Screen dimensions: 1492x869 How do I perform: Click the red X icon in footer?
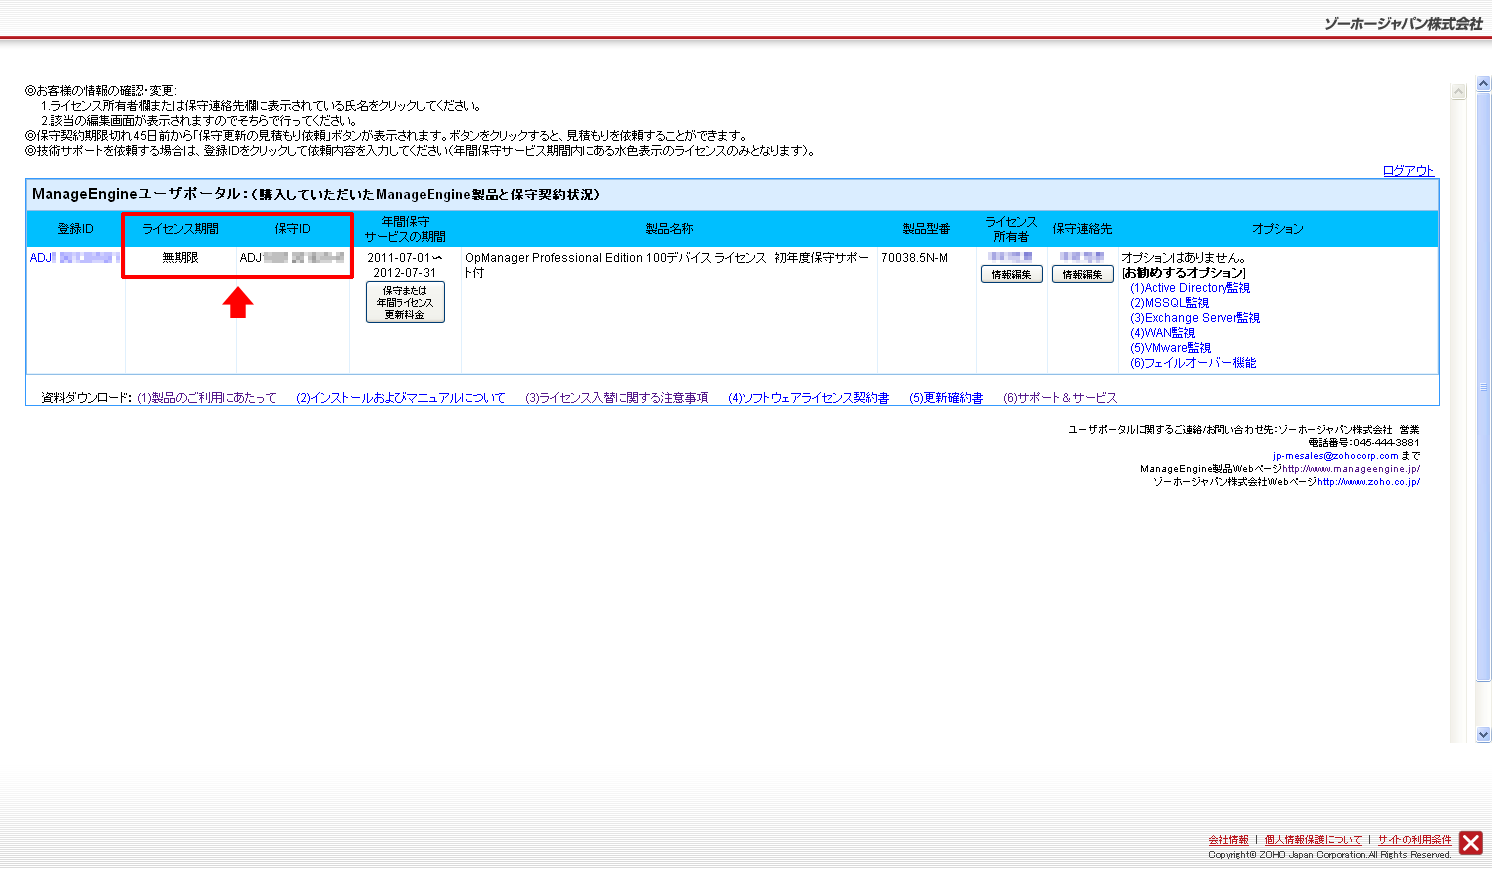(1470, 843)
